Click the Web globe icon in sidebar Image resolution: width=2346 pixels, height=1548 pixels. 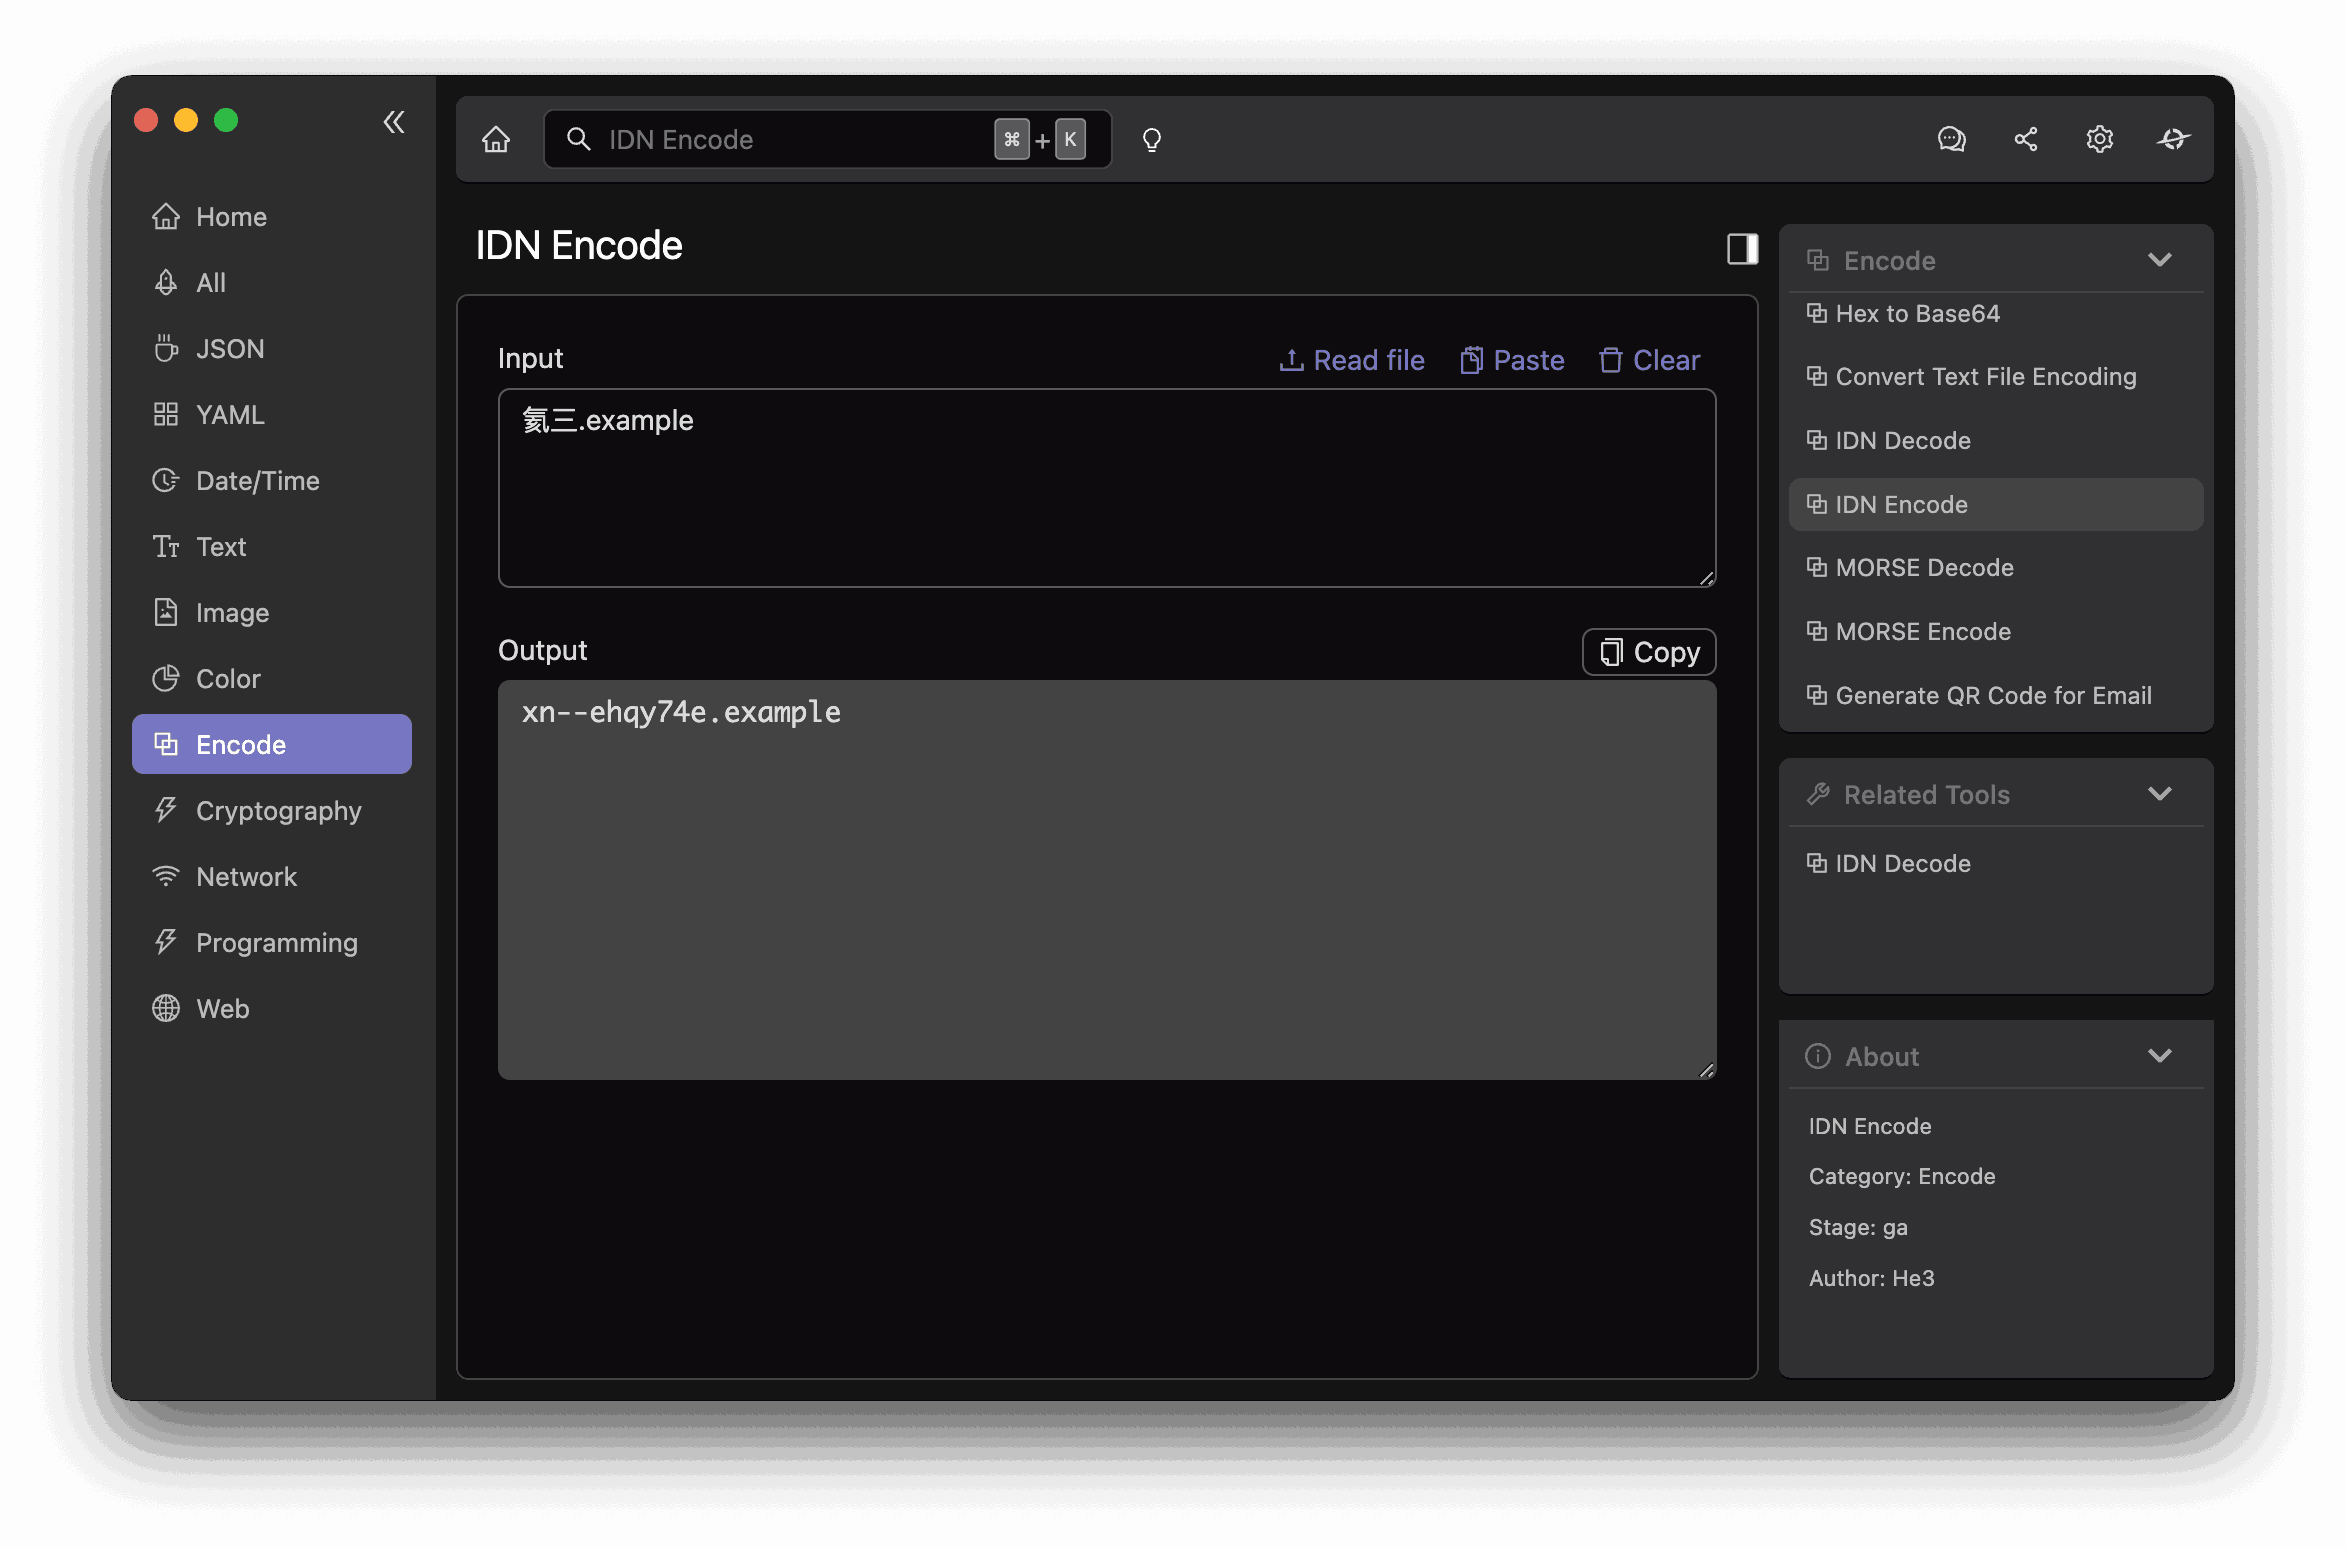coord(166,1008)
